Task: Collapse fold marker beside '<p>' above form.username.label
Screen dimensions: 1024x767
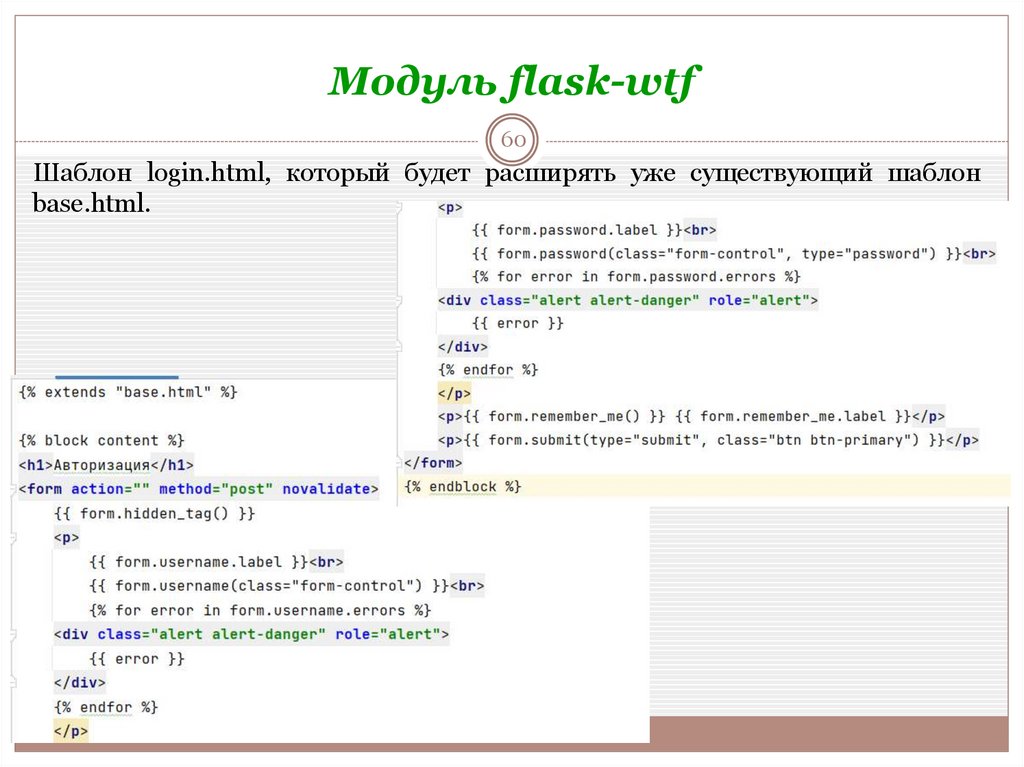Action: click(x=14, y=538)
